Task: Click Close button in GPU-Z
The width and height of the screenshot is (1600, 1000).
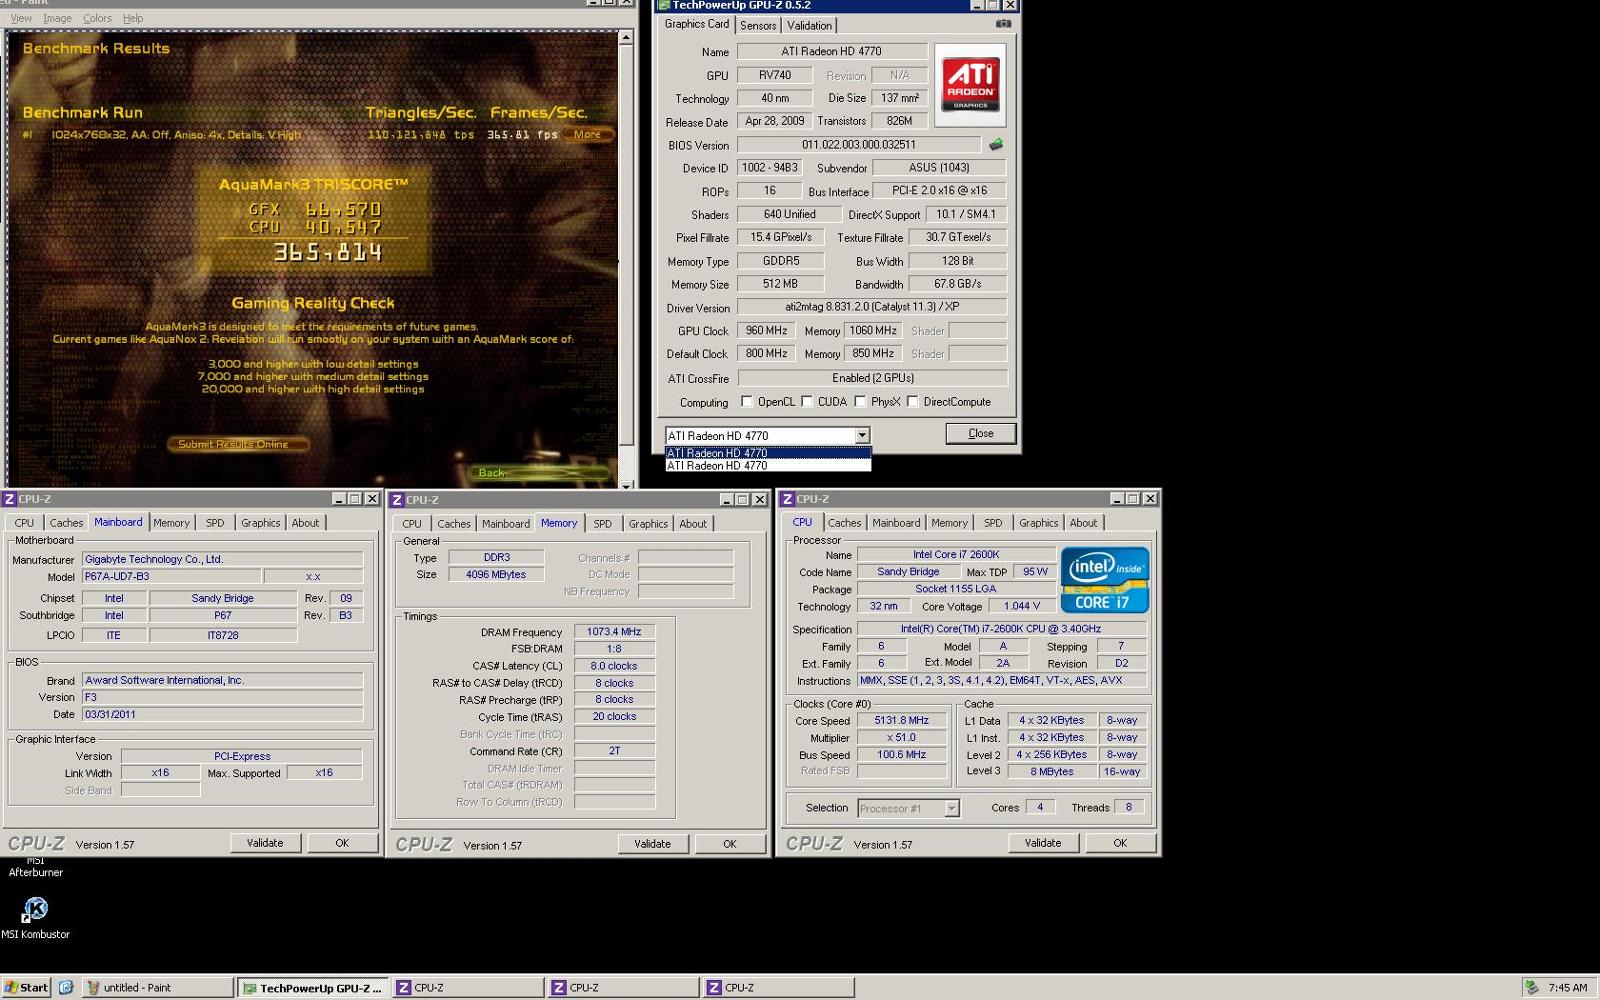Action: point(981,433)
